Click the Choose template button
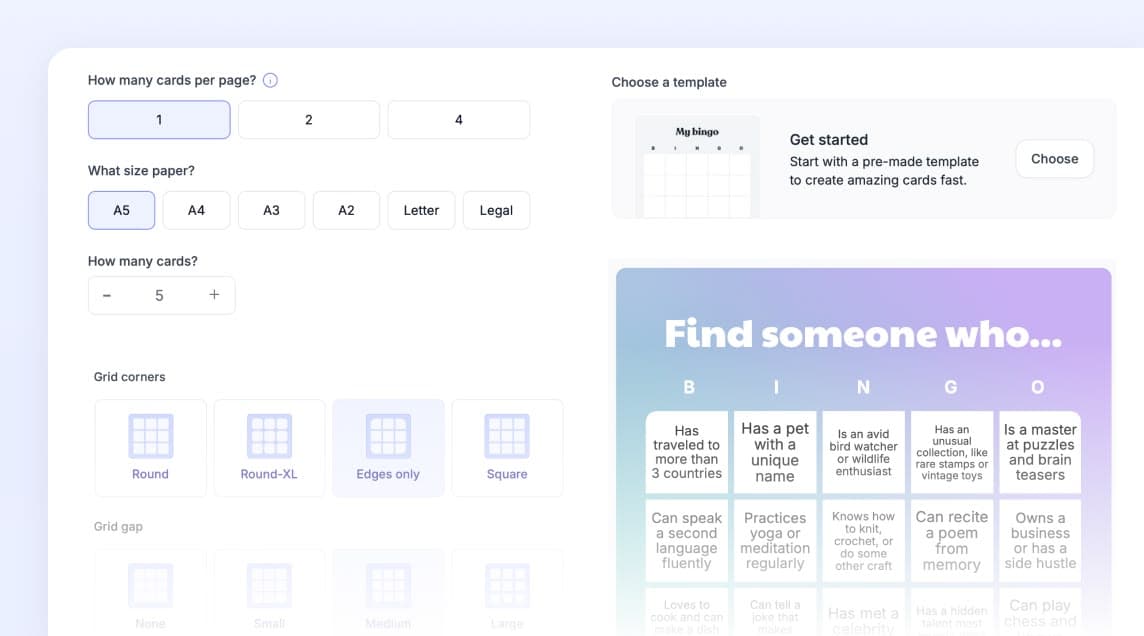 1054,159
